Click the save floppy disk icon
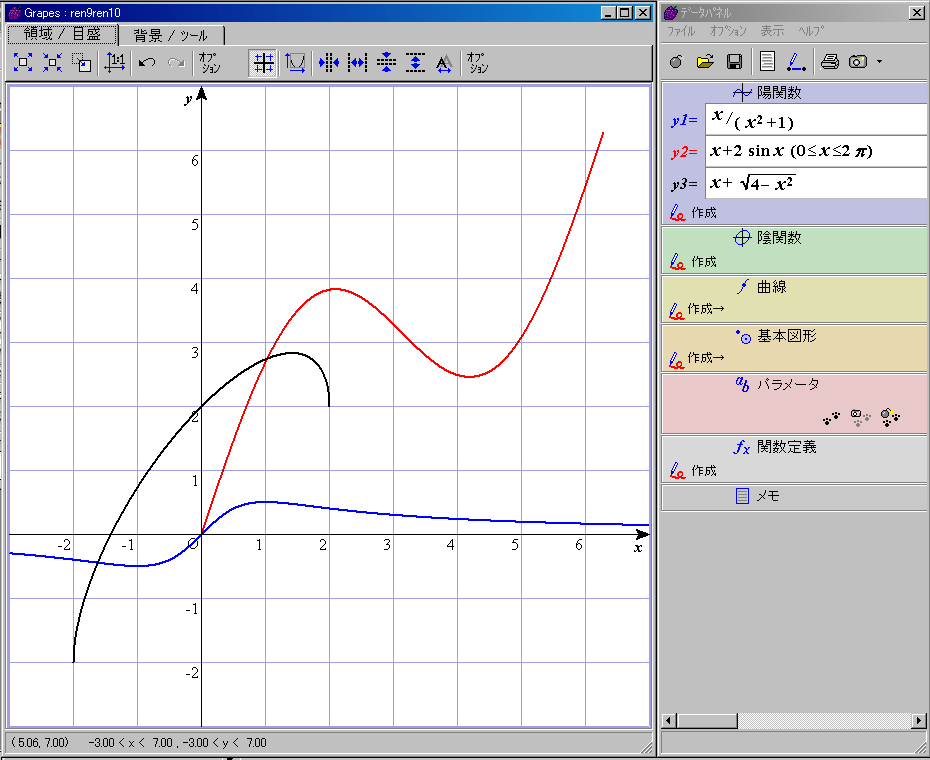The width and height of the screenshot is (930, 760). tap(734, 61)
